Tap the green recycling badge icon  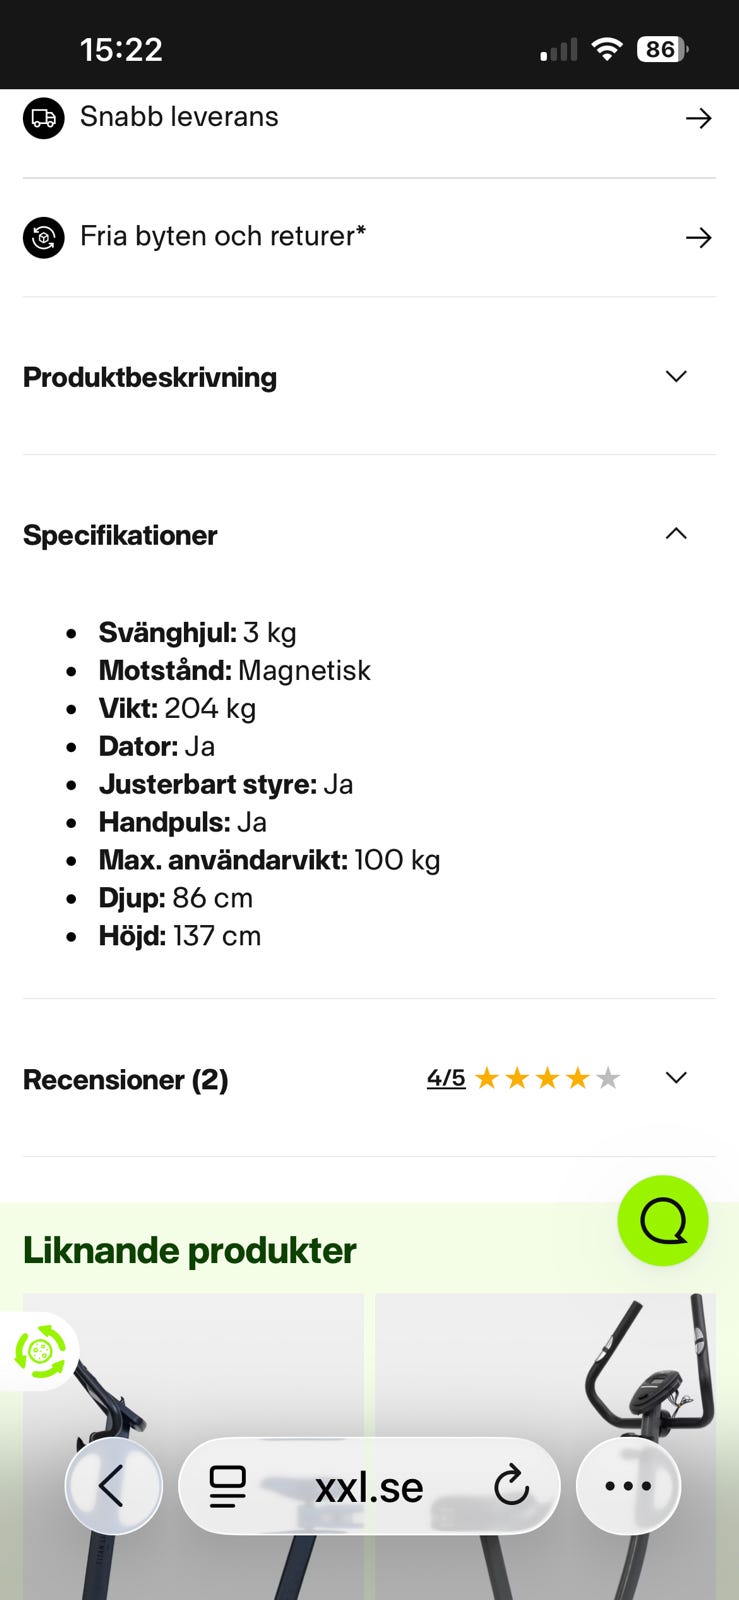pyautogui.click(x=40, y=1351)
